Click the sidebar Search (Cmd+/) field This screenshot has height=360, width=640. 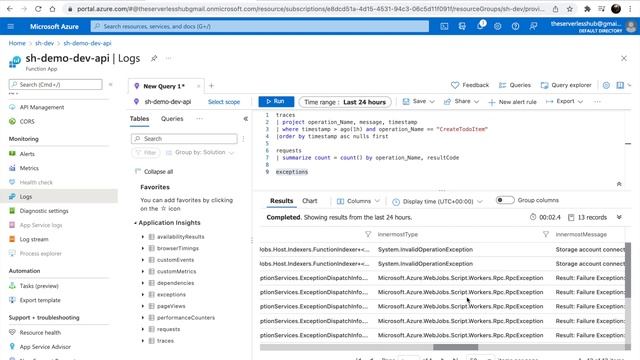[56, 84]
